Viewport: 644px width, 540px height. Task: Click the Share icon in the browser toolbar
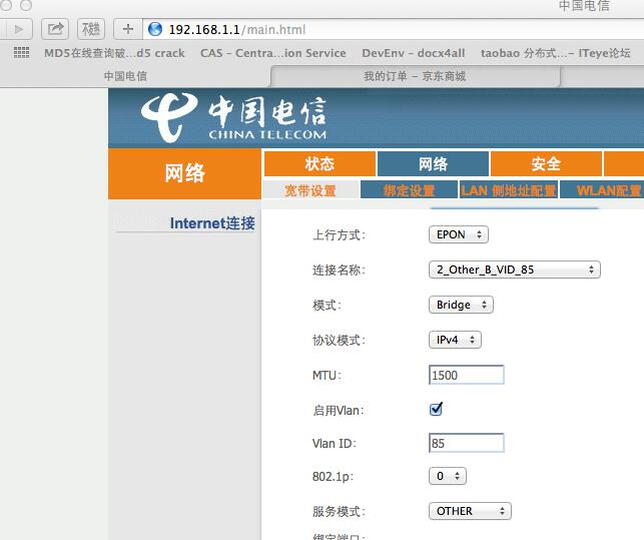55,29
